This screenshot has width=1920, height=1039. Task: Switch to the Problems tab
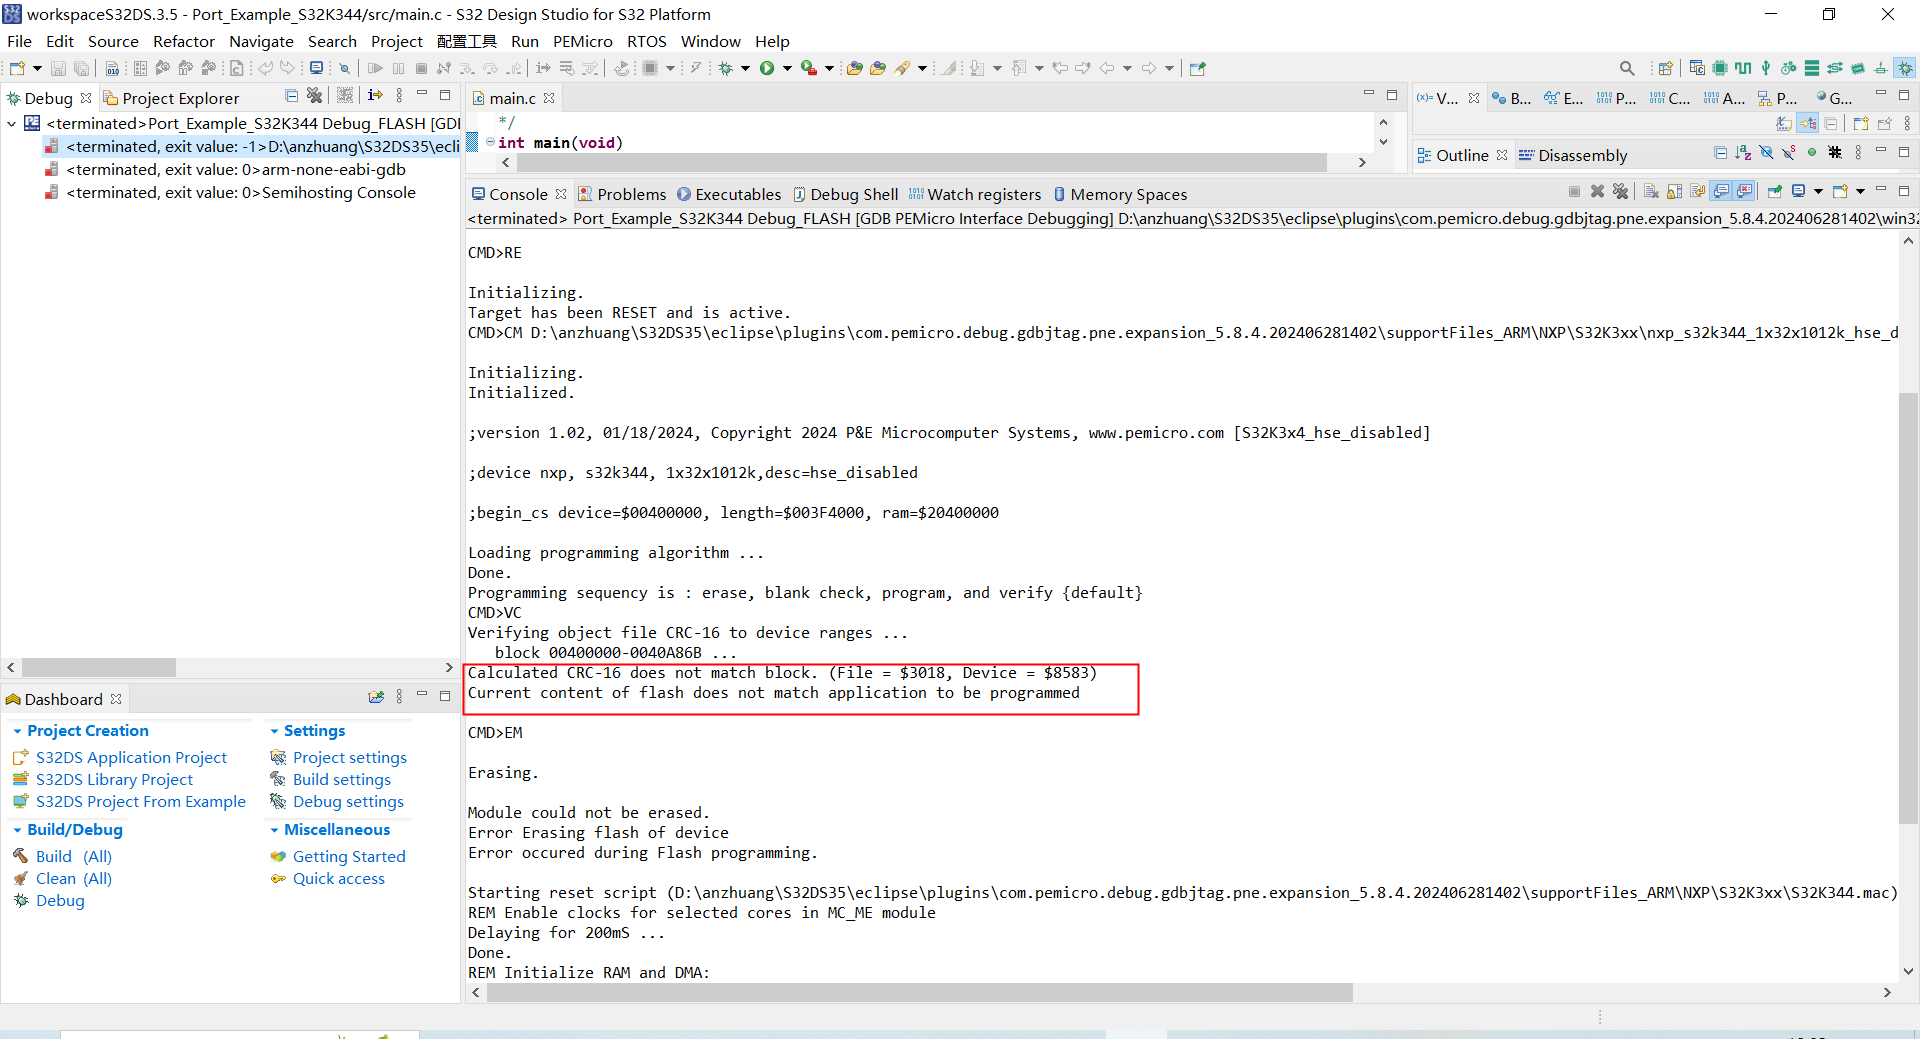(630, 194)
